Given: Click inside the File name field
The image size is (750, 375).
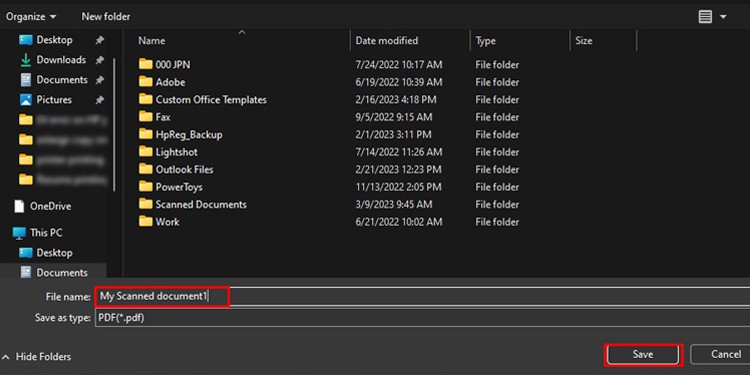Looking at the screenshot, I should pos(422,297).
